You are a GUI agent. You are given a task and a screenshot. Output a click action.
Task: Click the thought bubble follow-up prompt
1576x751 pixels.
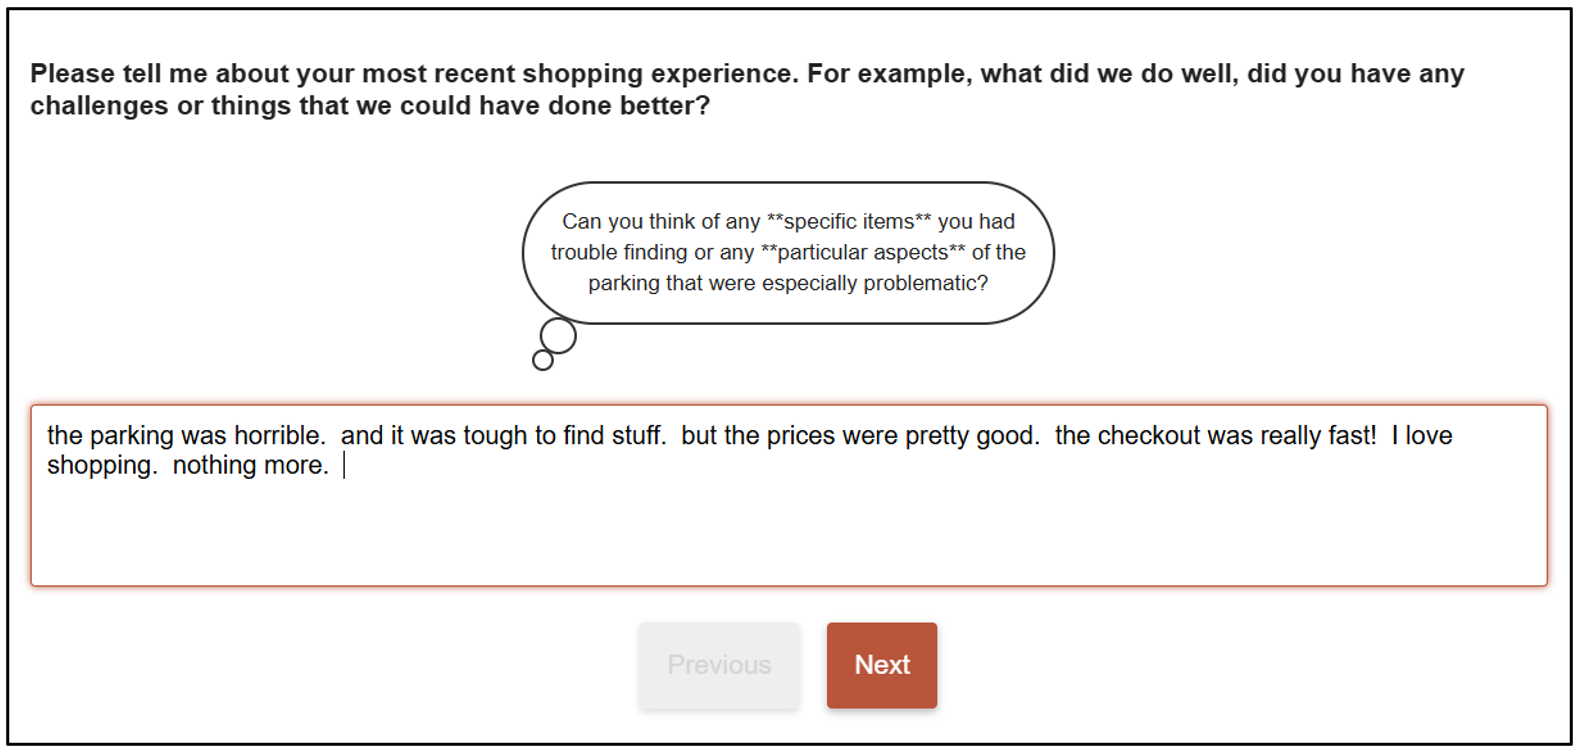click(x=788, y=252)
